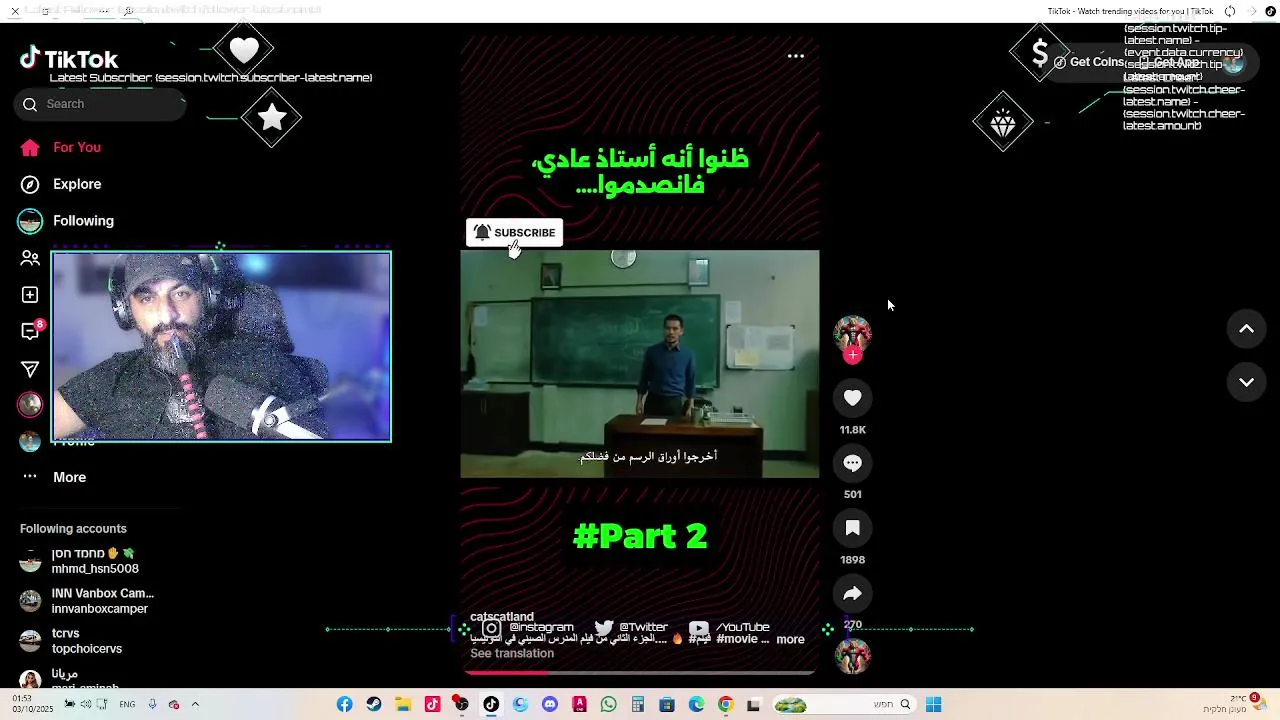Click the 501 comments count

(x=852, y=495)
